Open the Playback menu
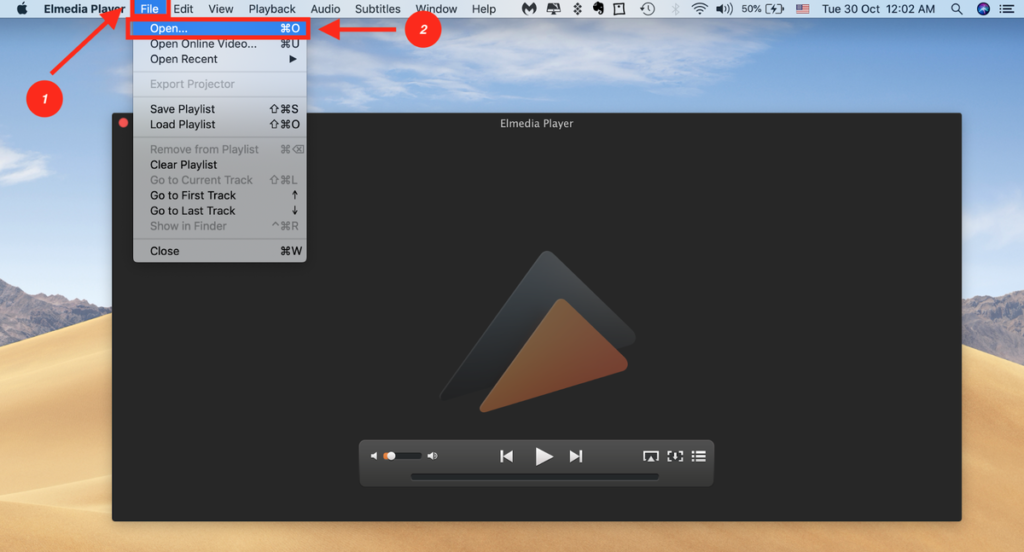Screen dimensions: 1024x552 (x=272, y=8)
